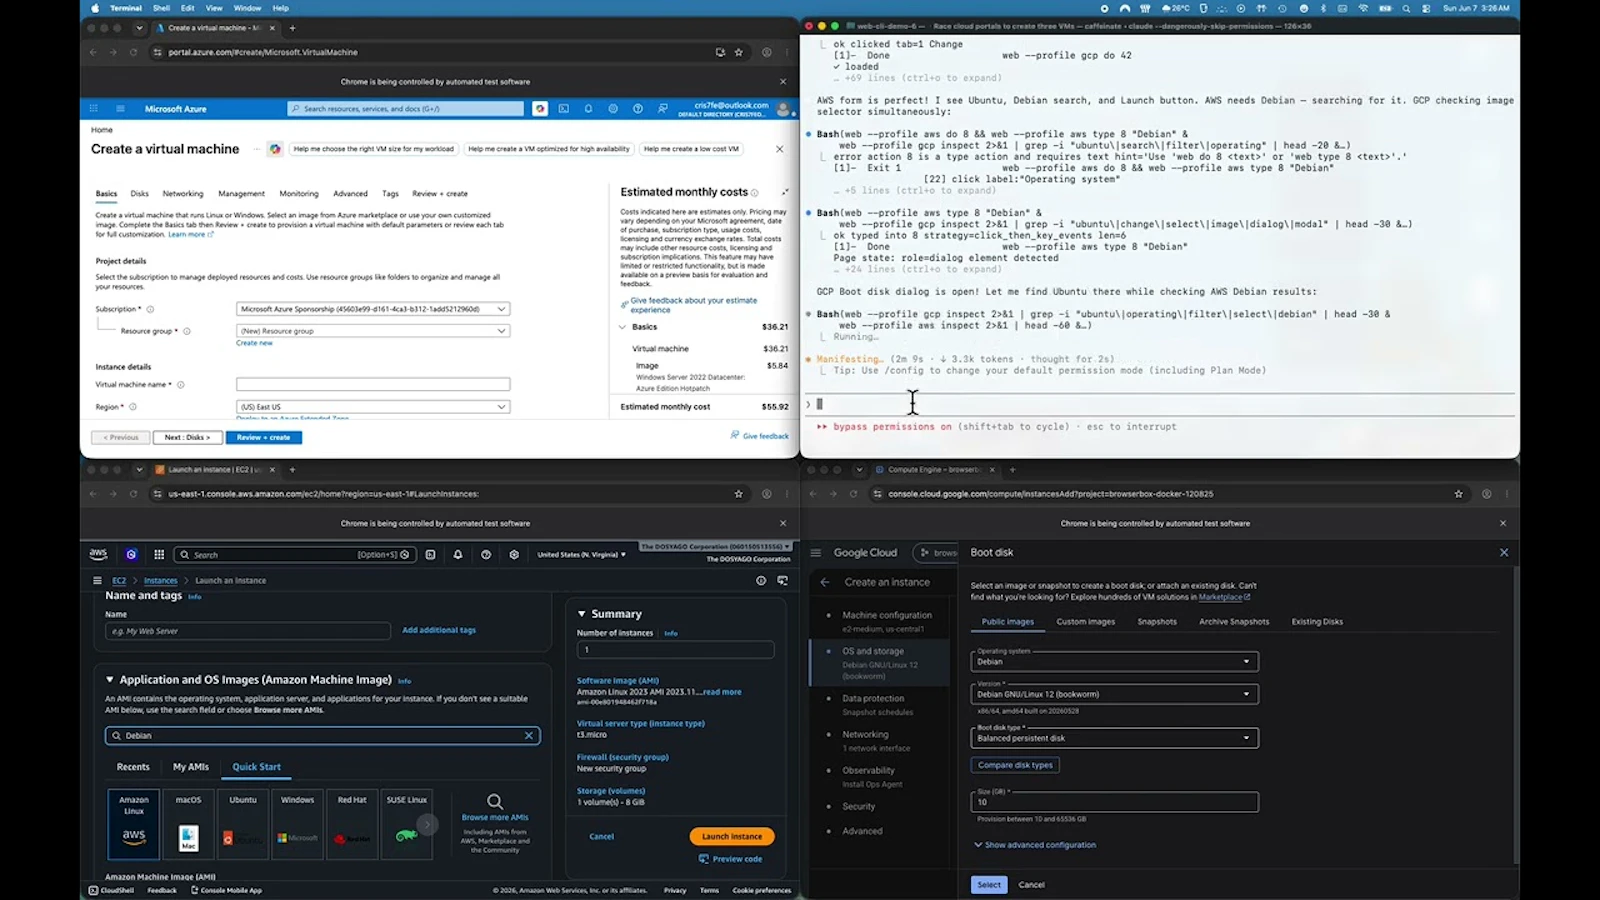
Task: Switch to the Disks tab in Azure
Action: pyautogui.click(x=140, y=194)
